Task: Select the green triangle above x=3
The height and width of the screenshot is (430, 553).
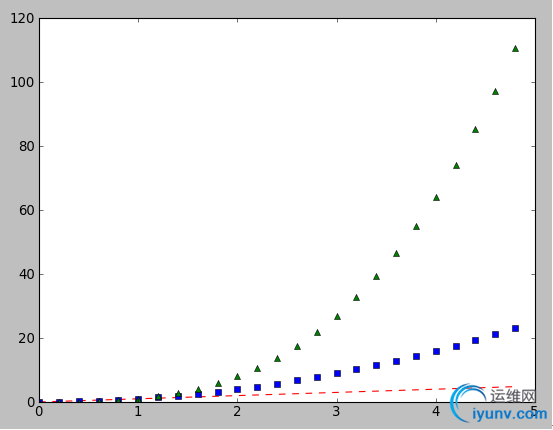Action: [x=337, y=316]
